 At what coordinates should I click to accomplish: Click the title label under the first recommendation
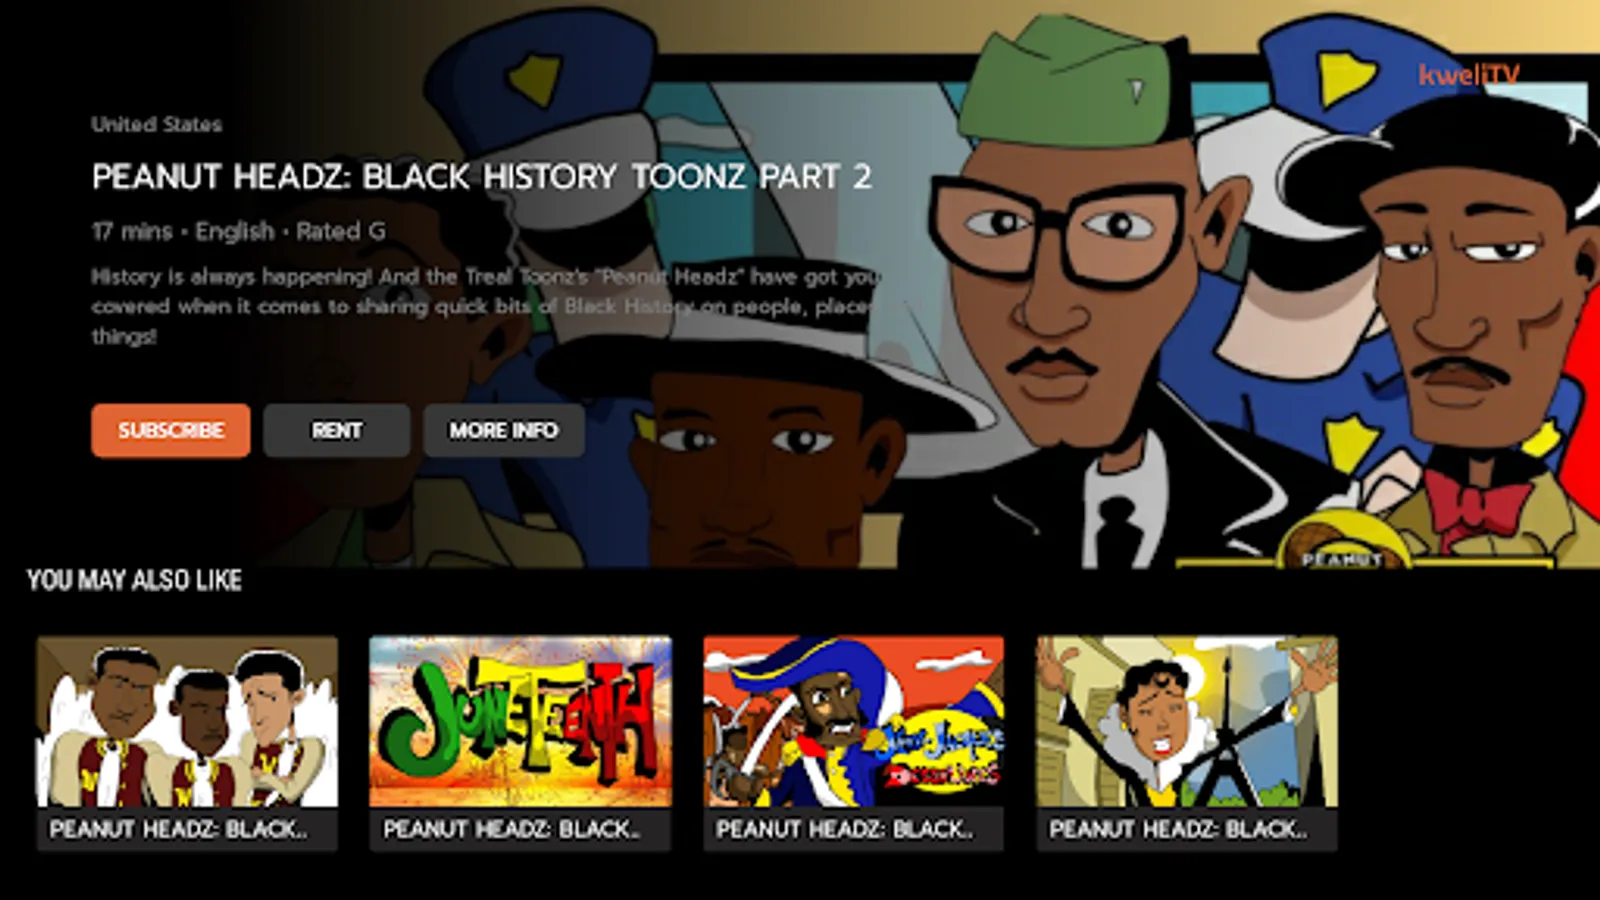click(x=179, y=829)
